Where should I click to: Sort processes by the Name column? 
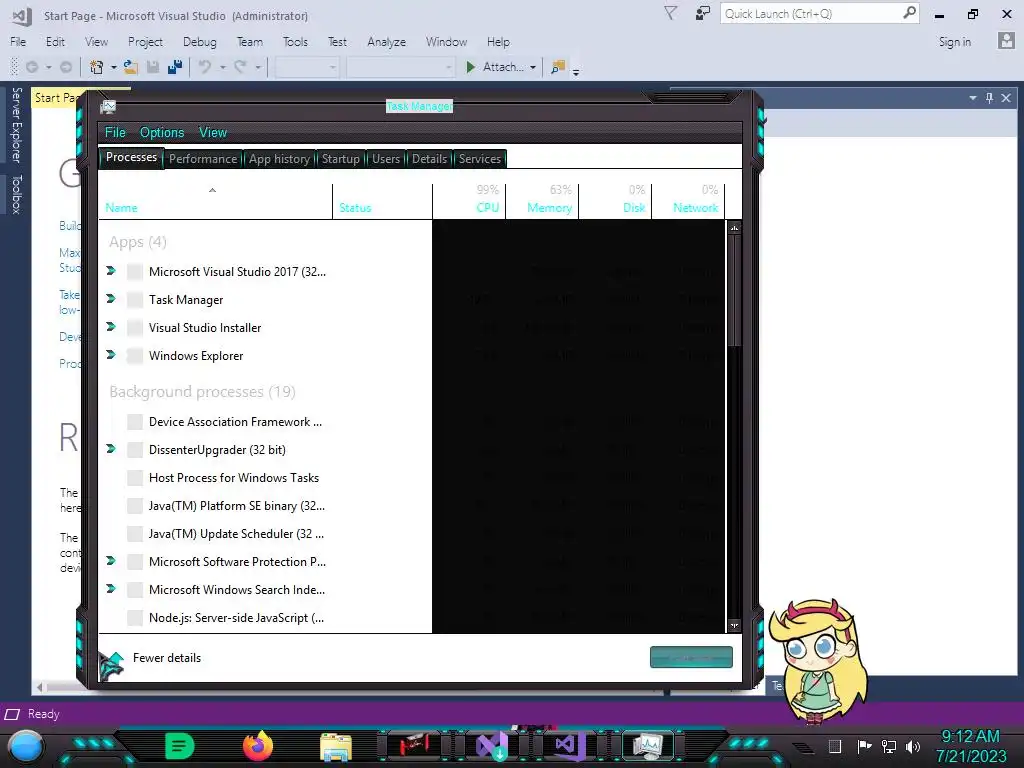coord(216,200)
